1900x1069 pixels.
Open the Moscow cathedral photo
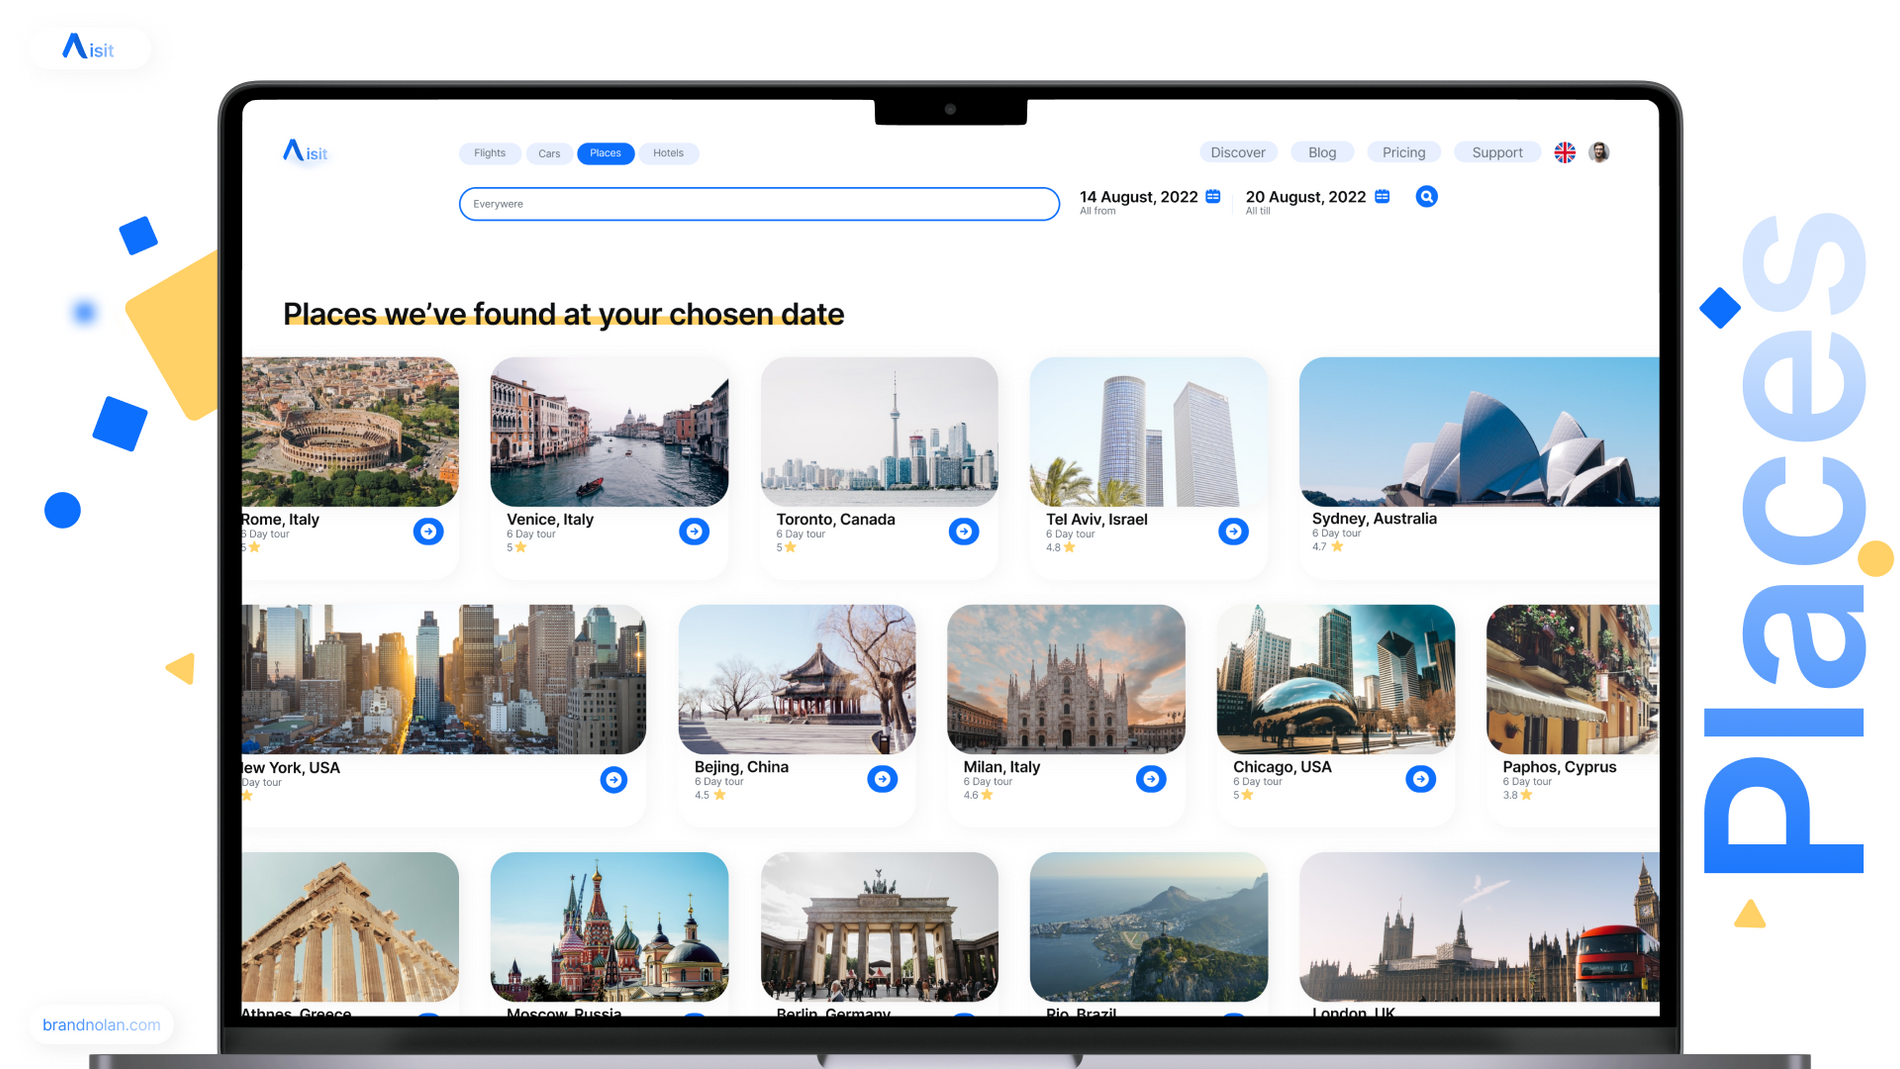point(609,927)
